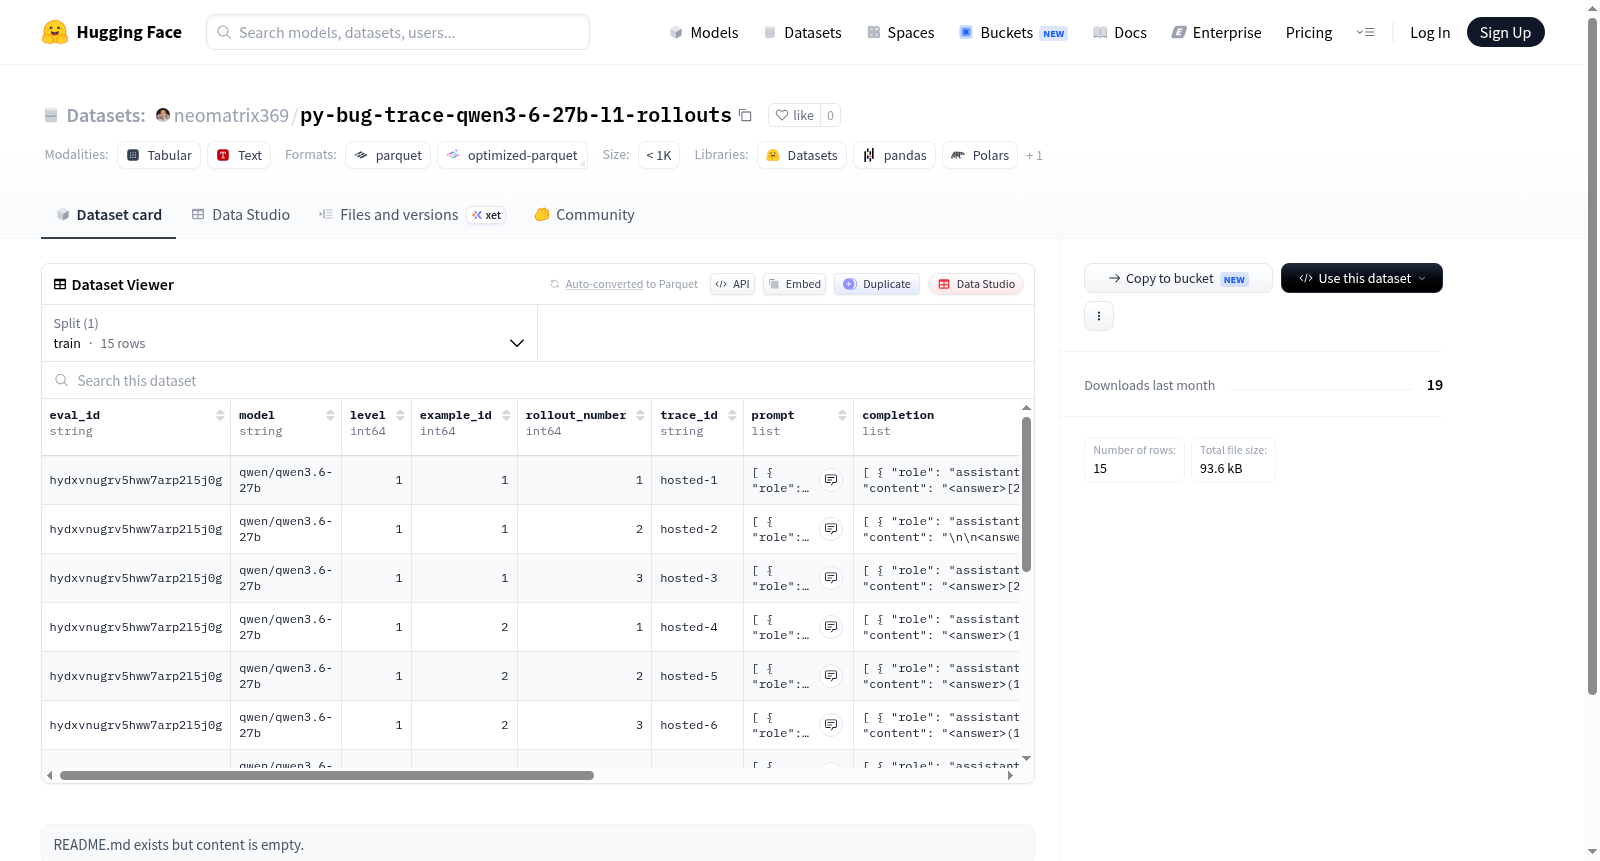The image size is (1600, 861).
Task: Click the search magnifier icon in table search
Action: tap(62, 380)
